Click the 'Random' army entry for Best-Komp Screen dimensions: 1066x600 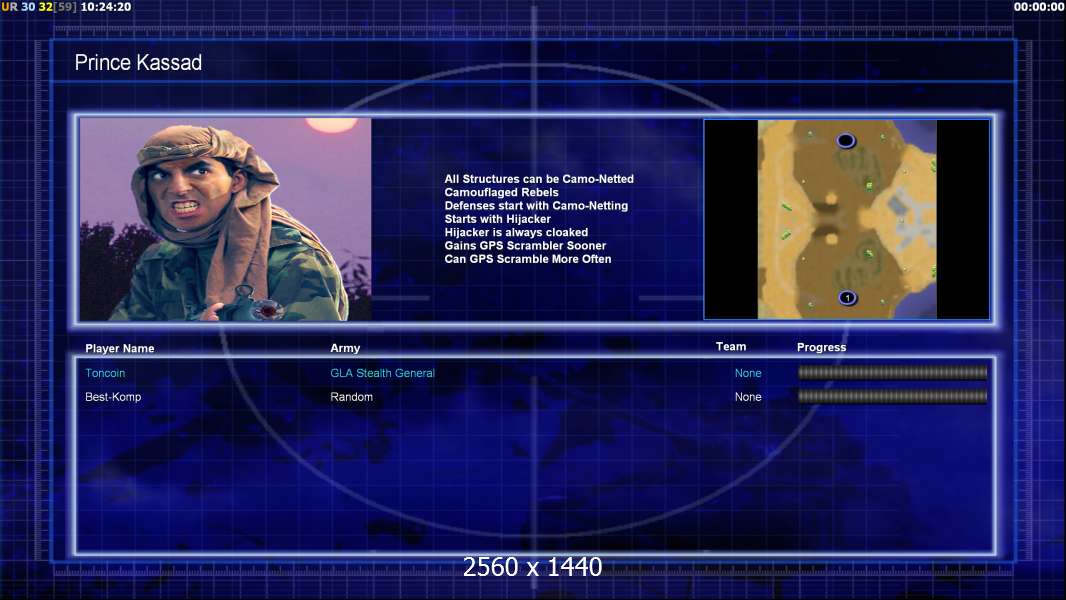coord(351,397)
